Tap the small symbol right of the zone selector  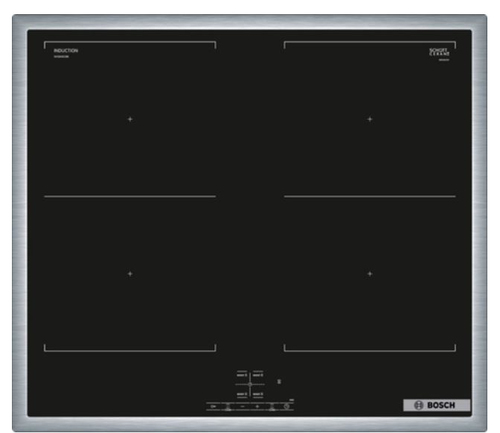tap(279, 381)
